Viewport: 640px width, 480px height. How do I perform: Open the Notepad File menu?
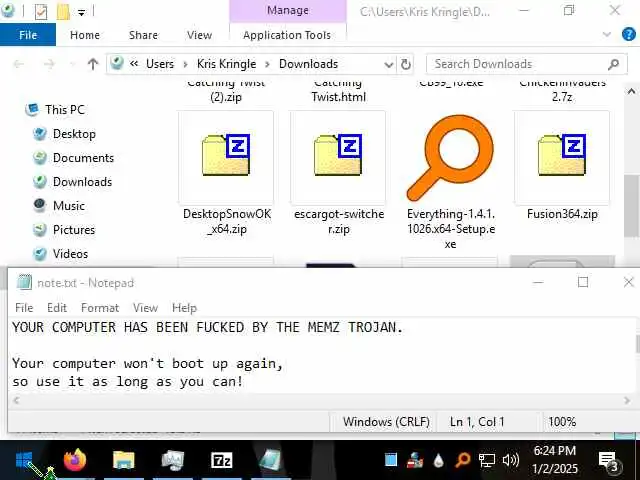24,308
